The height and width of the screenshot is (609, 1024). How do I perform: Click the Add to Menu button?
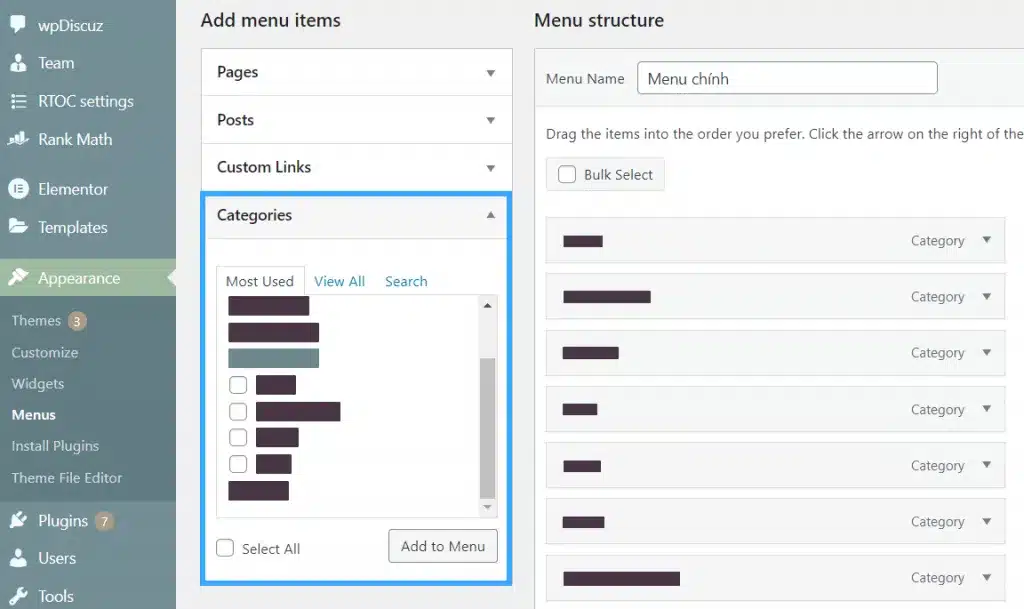pos(443,546)
